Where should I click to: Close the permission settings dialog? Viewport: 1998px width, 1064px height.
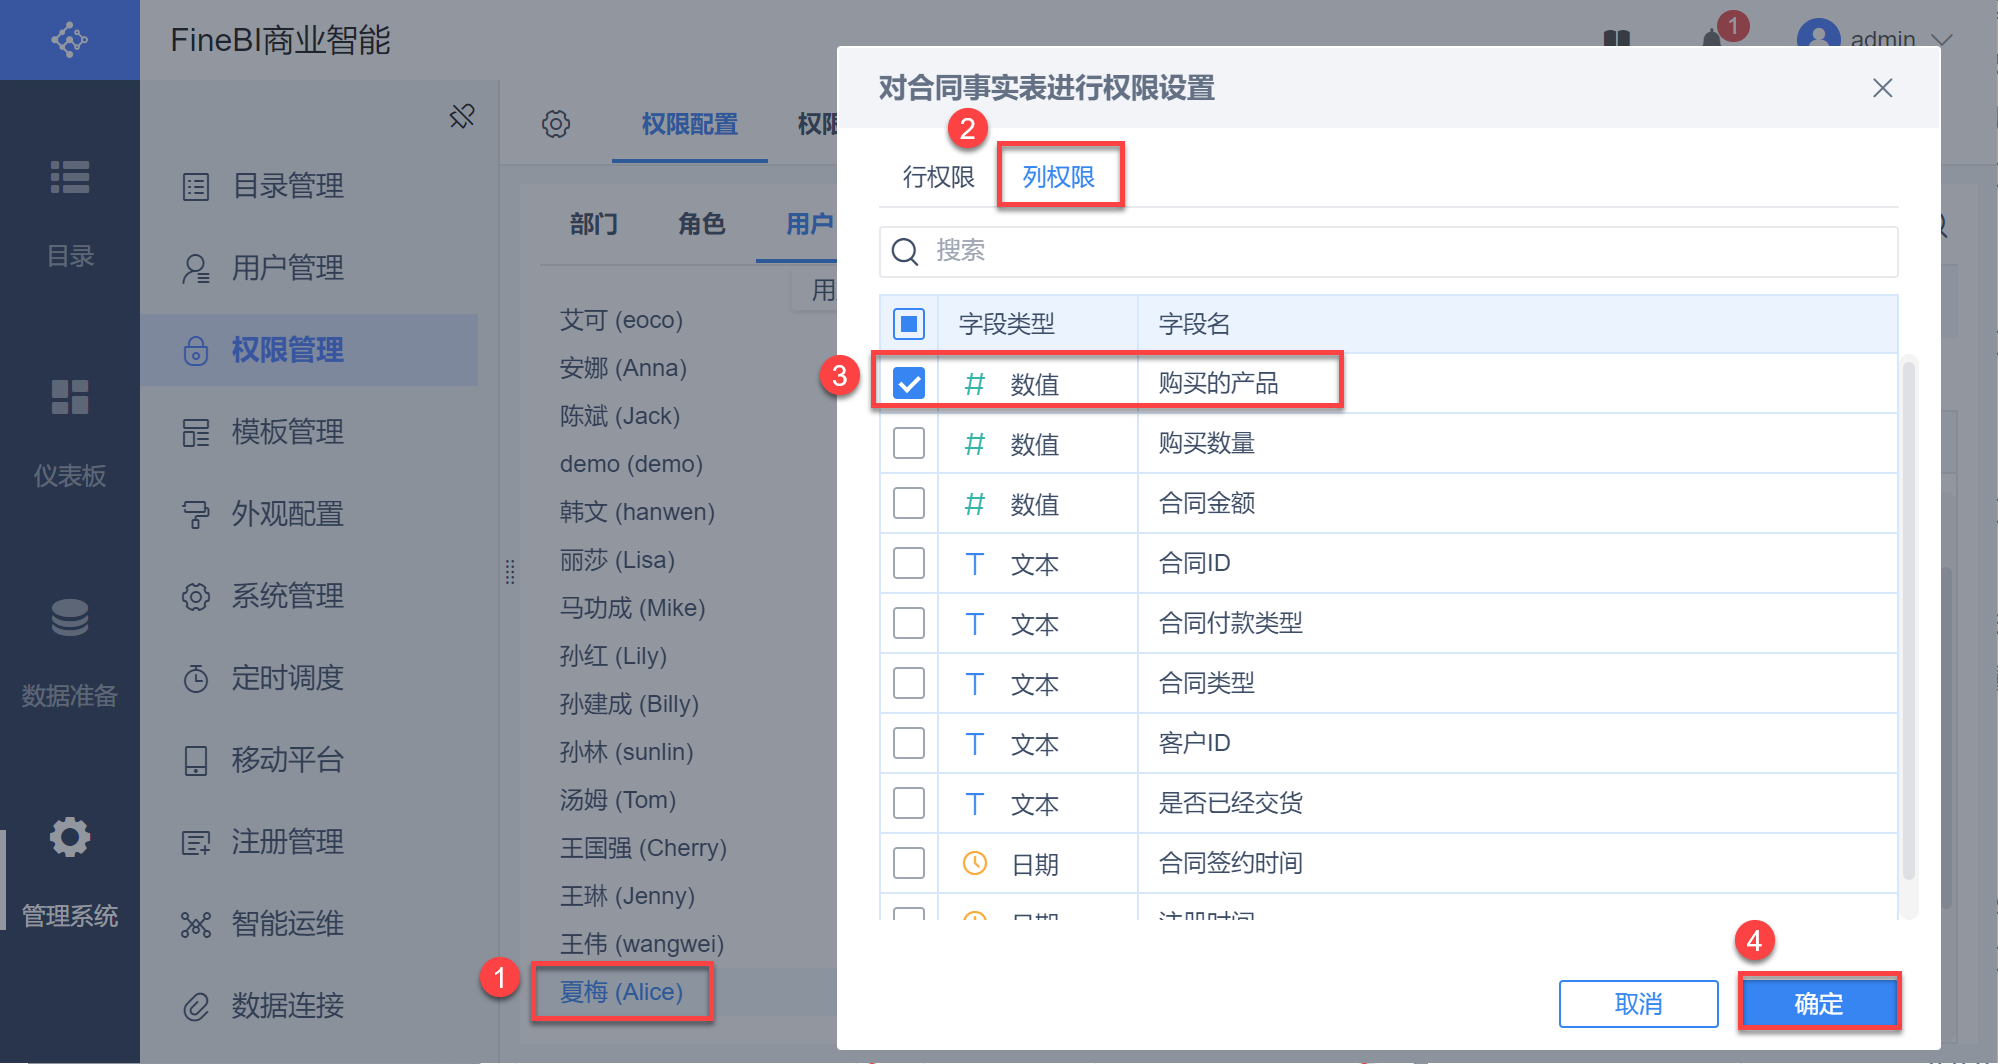point(1882,88)
